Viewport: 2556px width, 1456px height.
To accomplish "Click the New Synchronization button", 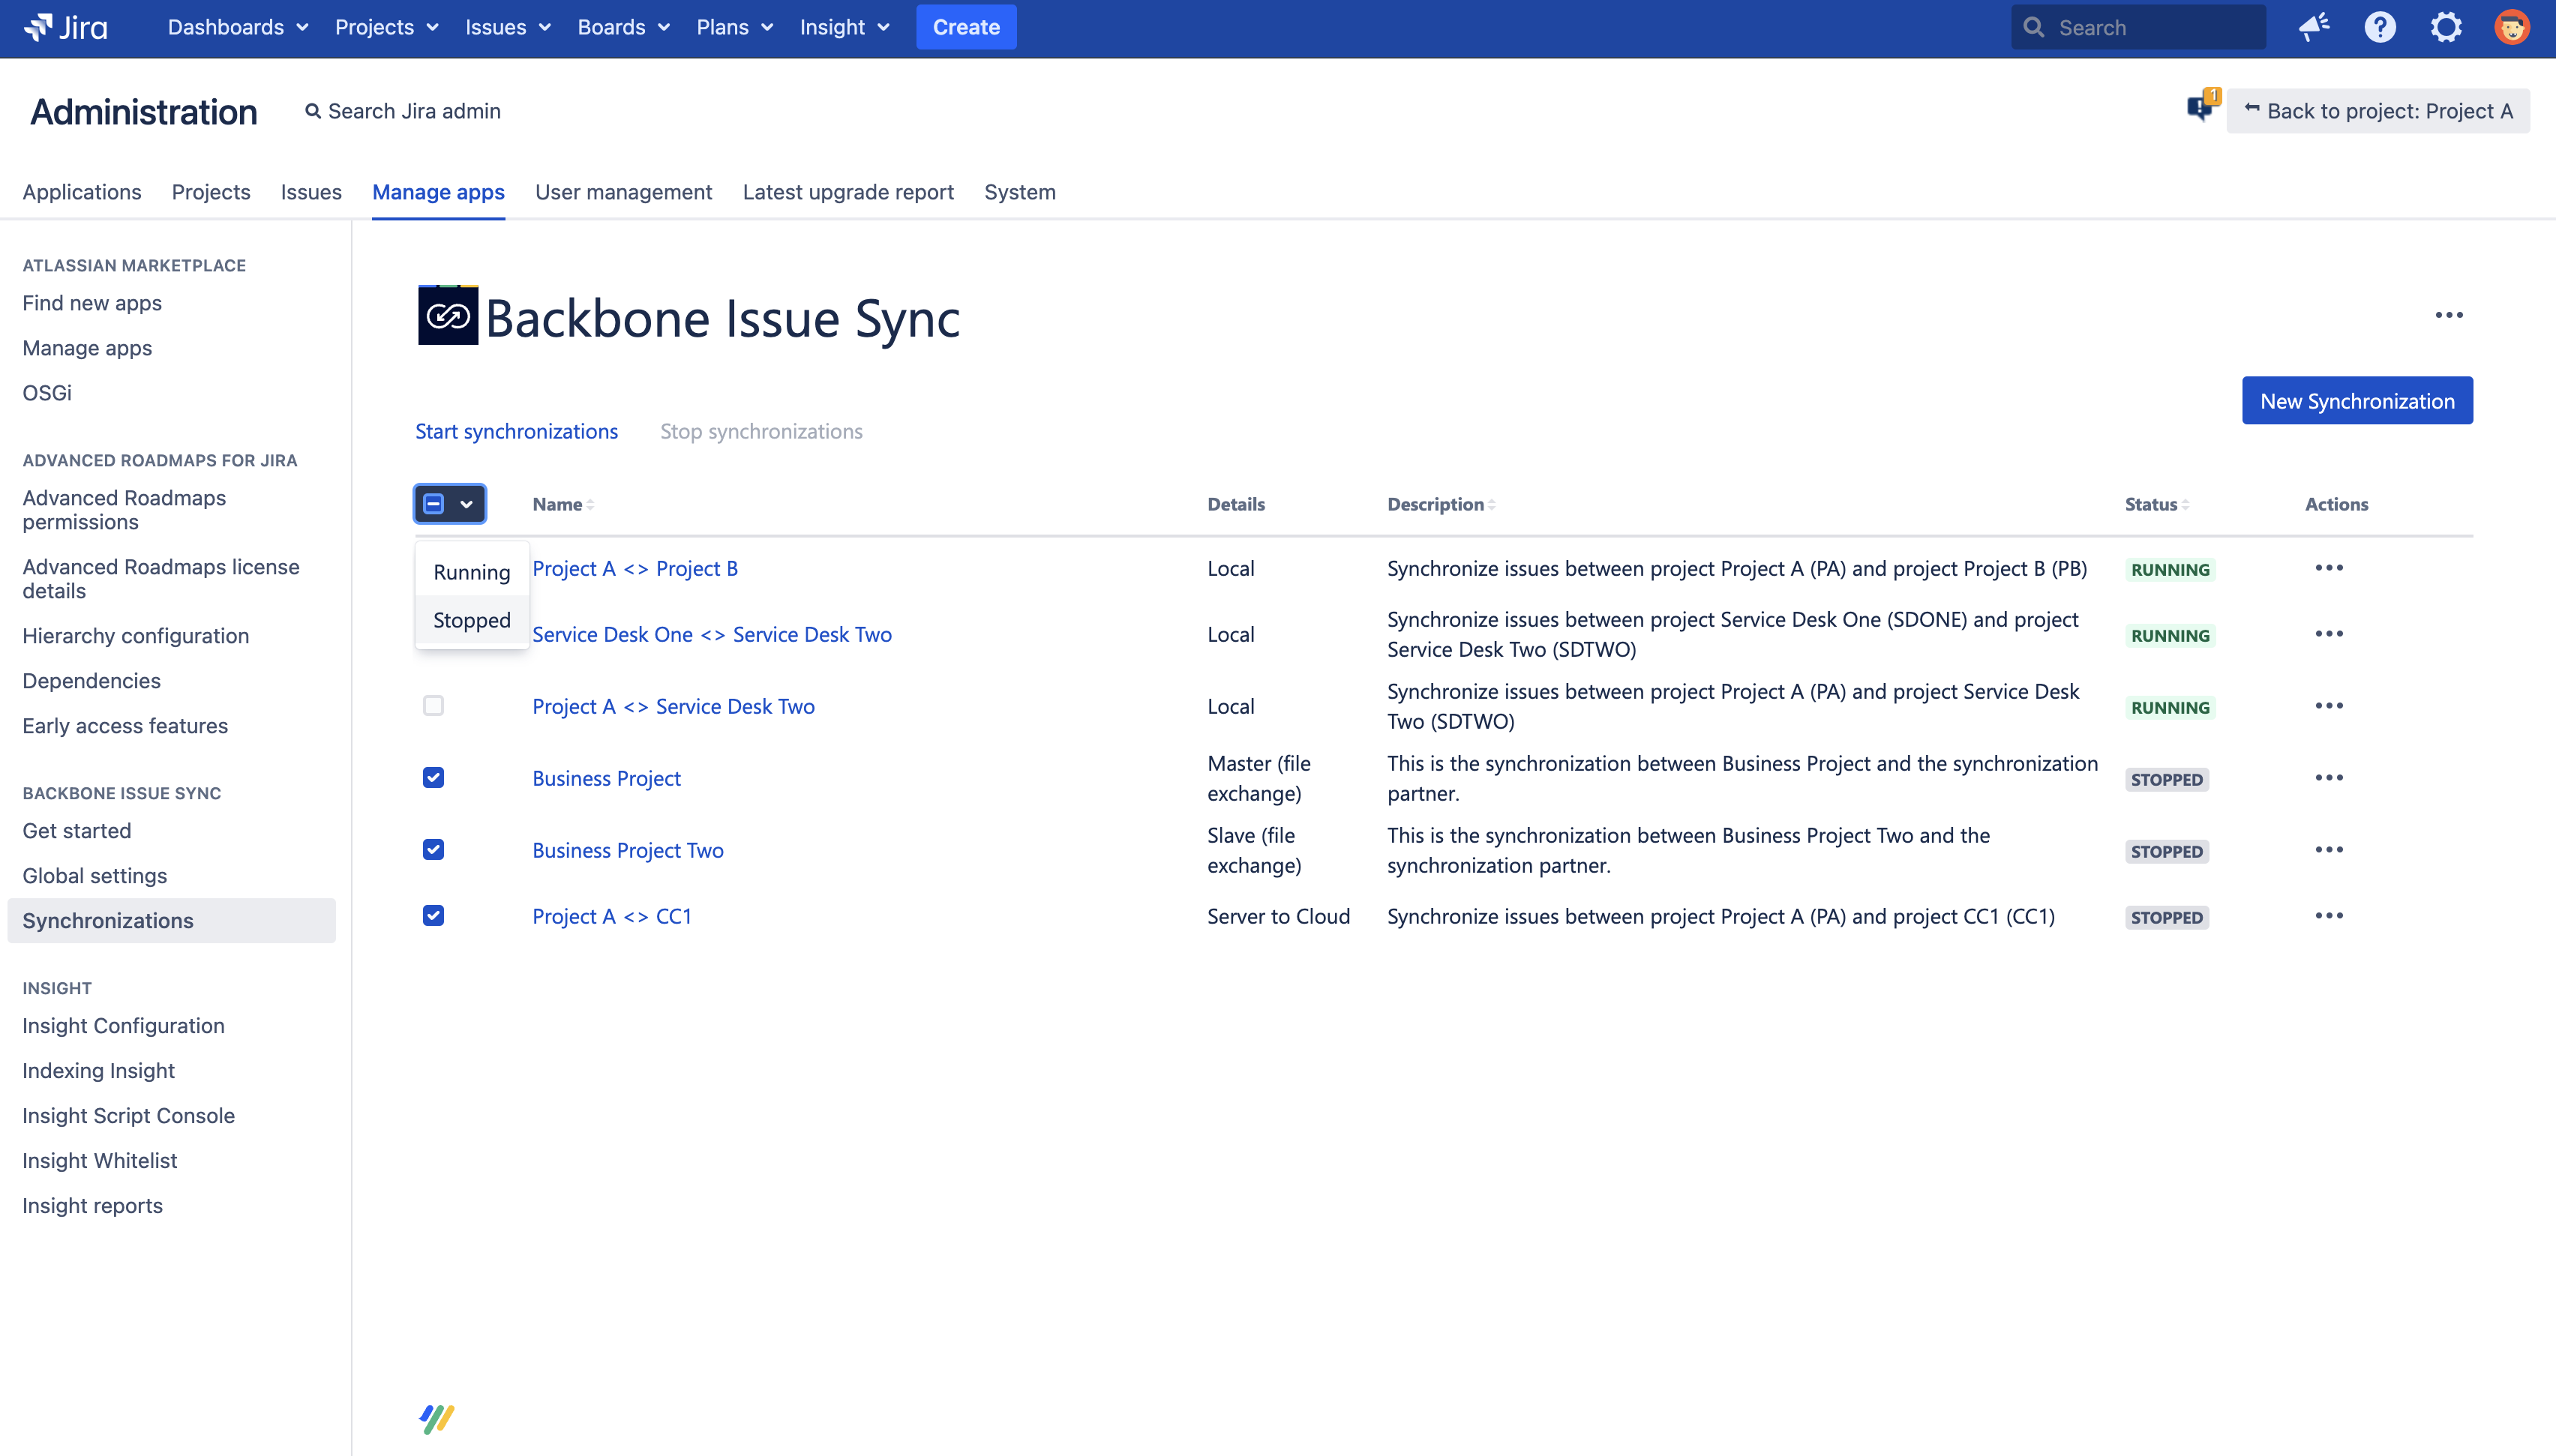I will coord(2357,400).
